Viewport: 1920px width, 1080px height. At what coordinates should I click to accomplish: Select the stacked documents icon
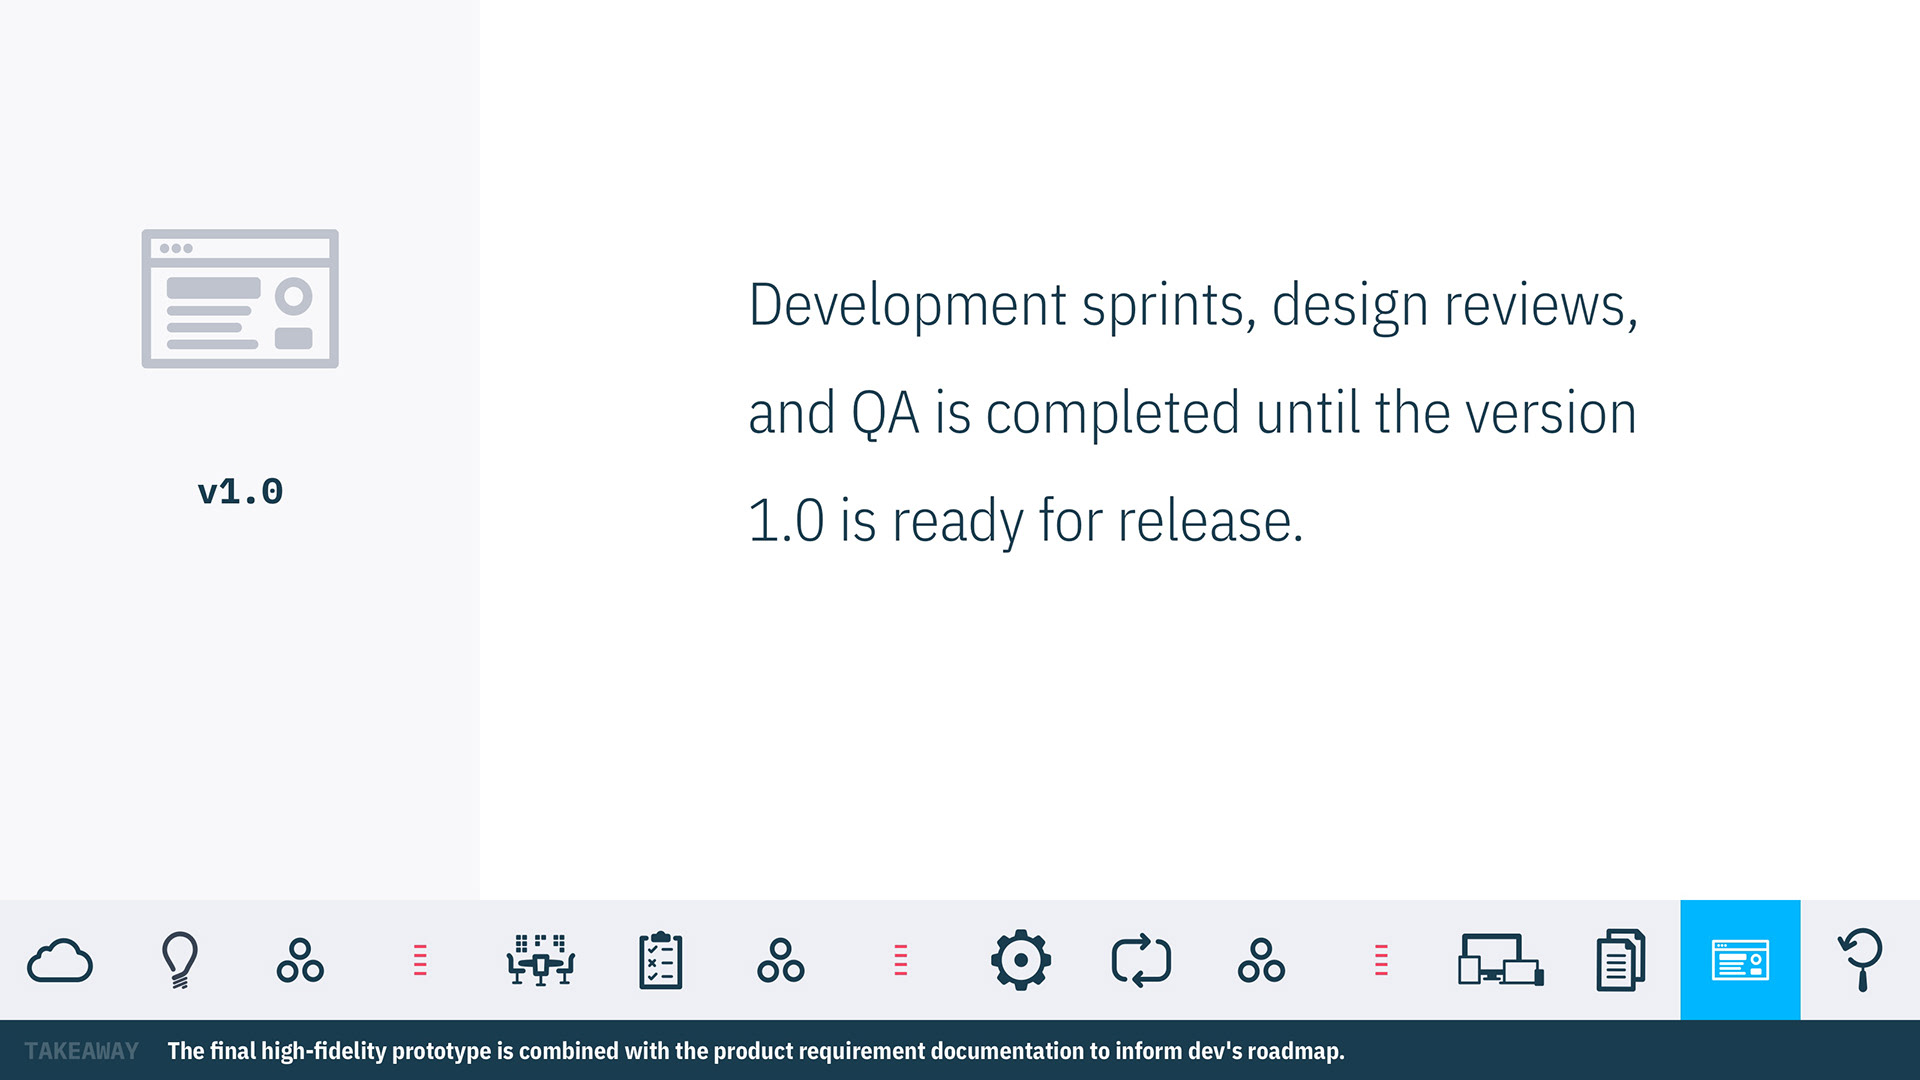[1621, 960]
